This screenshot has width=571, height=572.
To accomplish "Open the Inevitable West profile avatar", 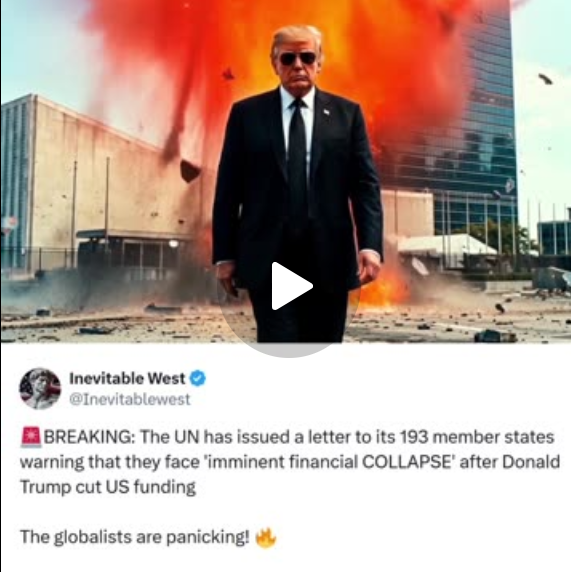I will coord(40,389).
